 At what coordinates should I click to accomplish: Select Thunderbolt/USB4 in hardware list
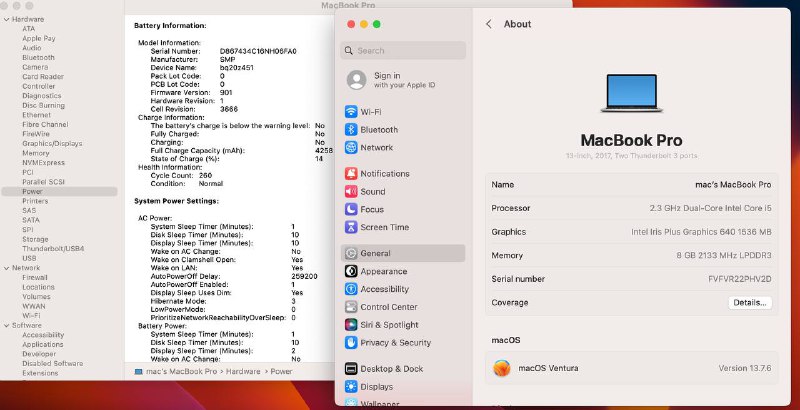(x=53, y=249)
